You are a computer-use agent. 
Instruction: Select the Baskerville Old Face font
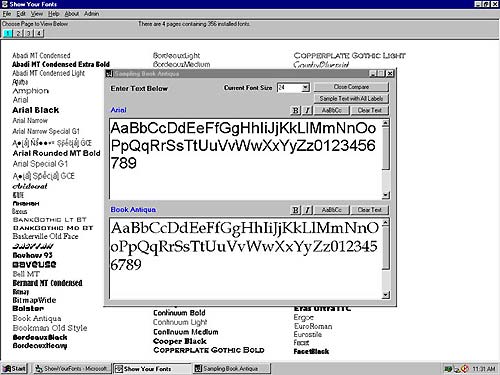pyautogui.click(x=45, y=236)
